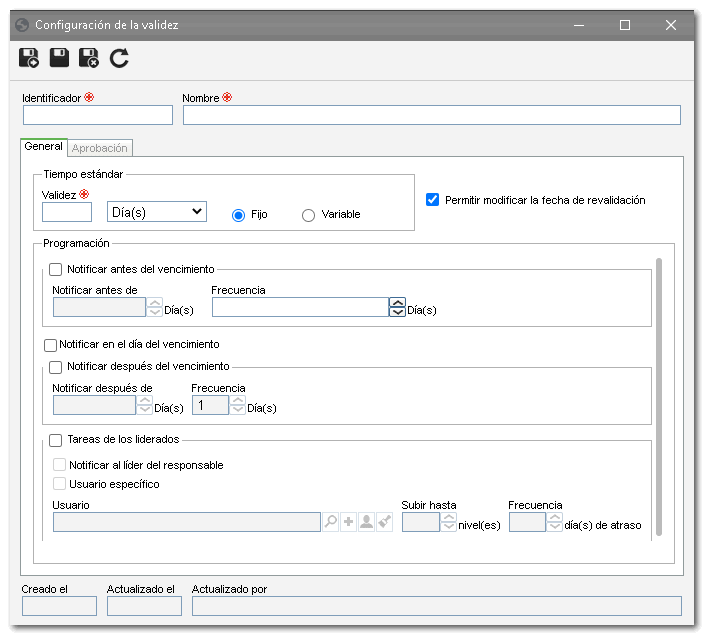
Task: Open the Día(s) validity unit dropdown
Action: (157, 212)
